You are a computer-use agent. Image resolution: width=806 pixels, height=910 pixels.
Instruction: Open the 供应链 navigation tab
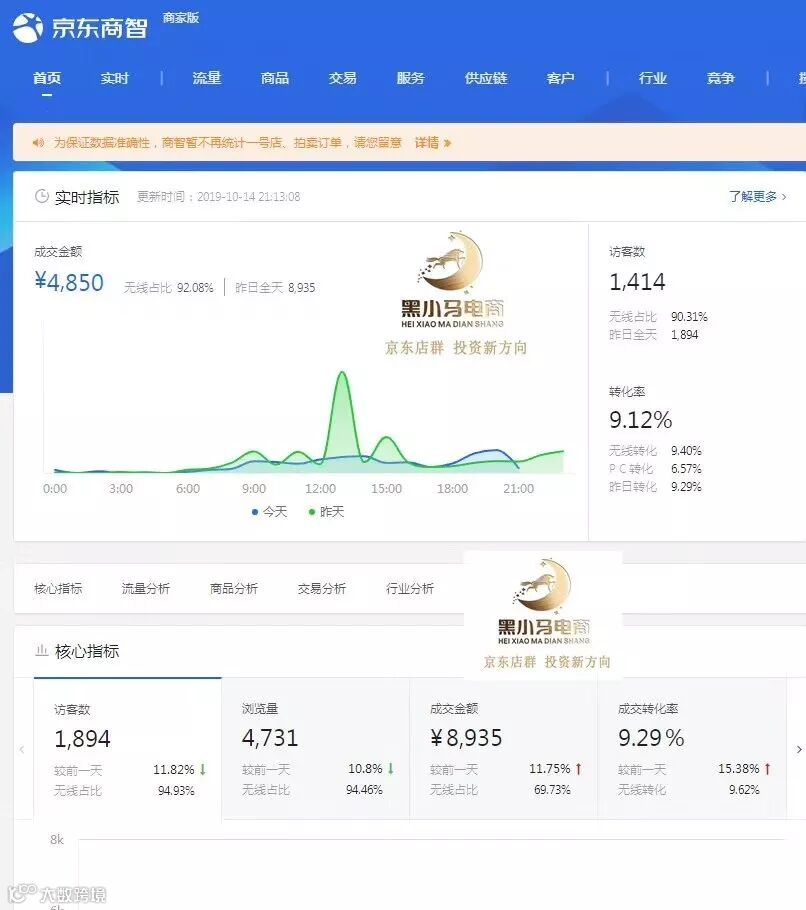click(486, 78)
